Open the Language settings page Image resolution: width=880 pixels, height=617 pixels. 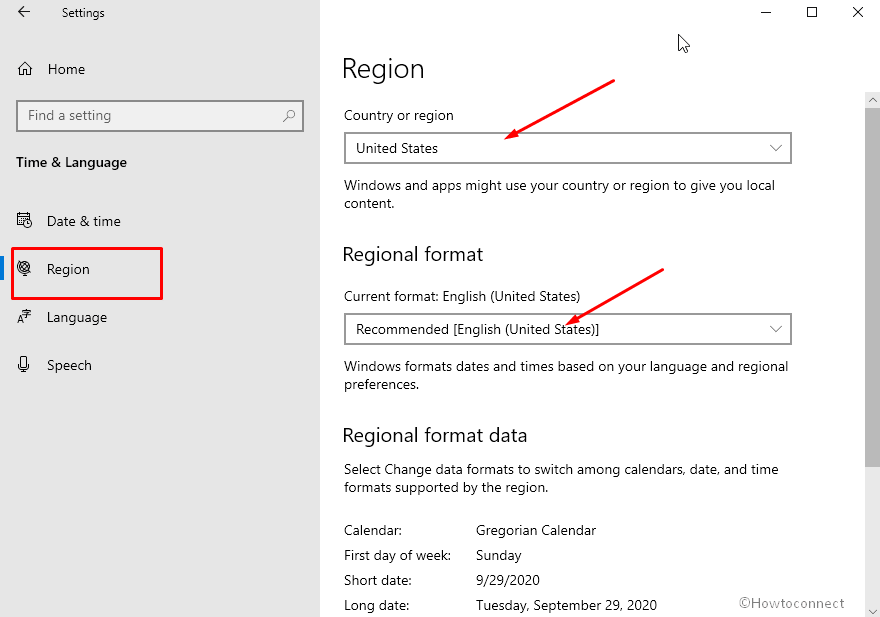77,317
